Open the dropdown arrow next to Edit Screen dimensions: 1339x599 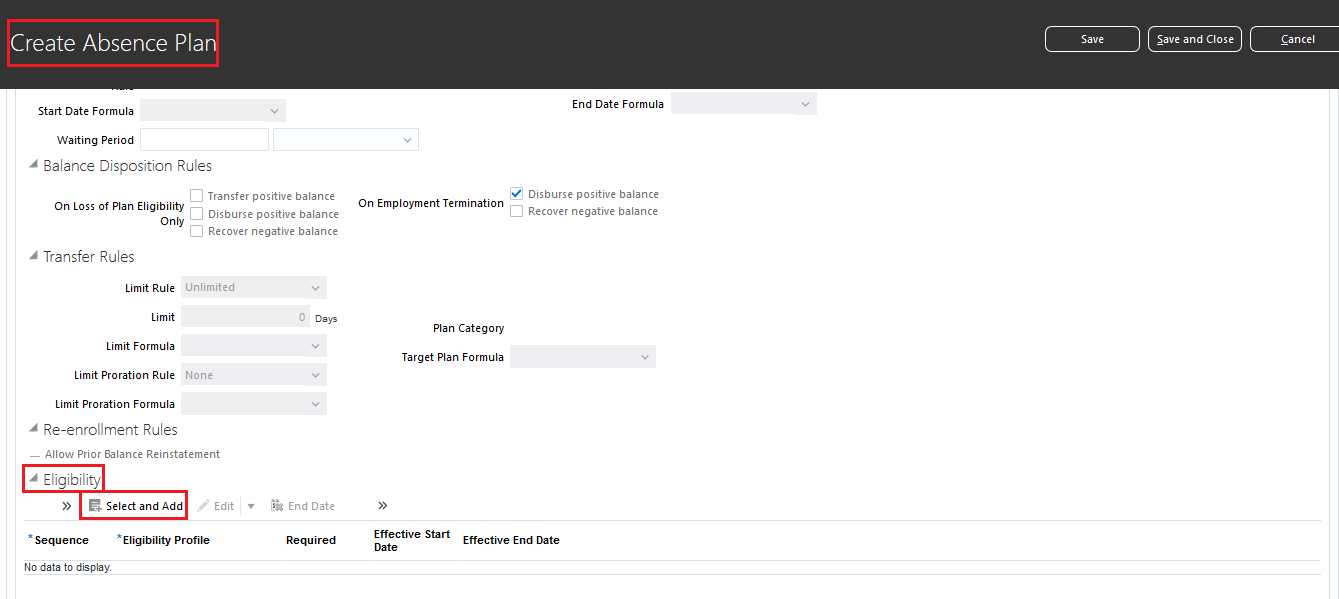point(250,505)
